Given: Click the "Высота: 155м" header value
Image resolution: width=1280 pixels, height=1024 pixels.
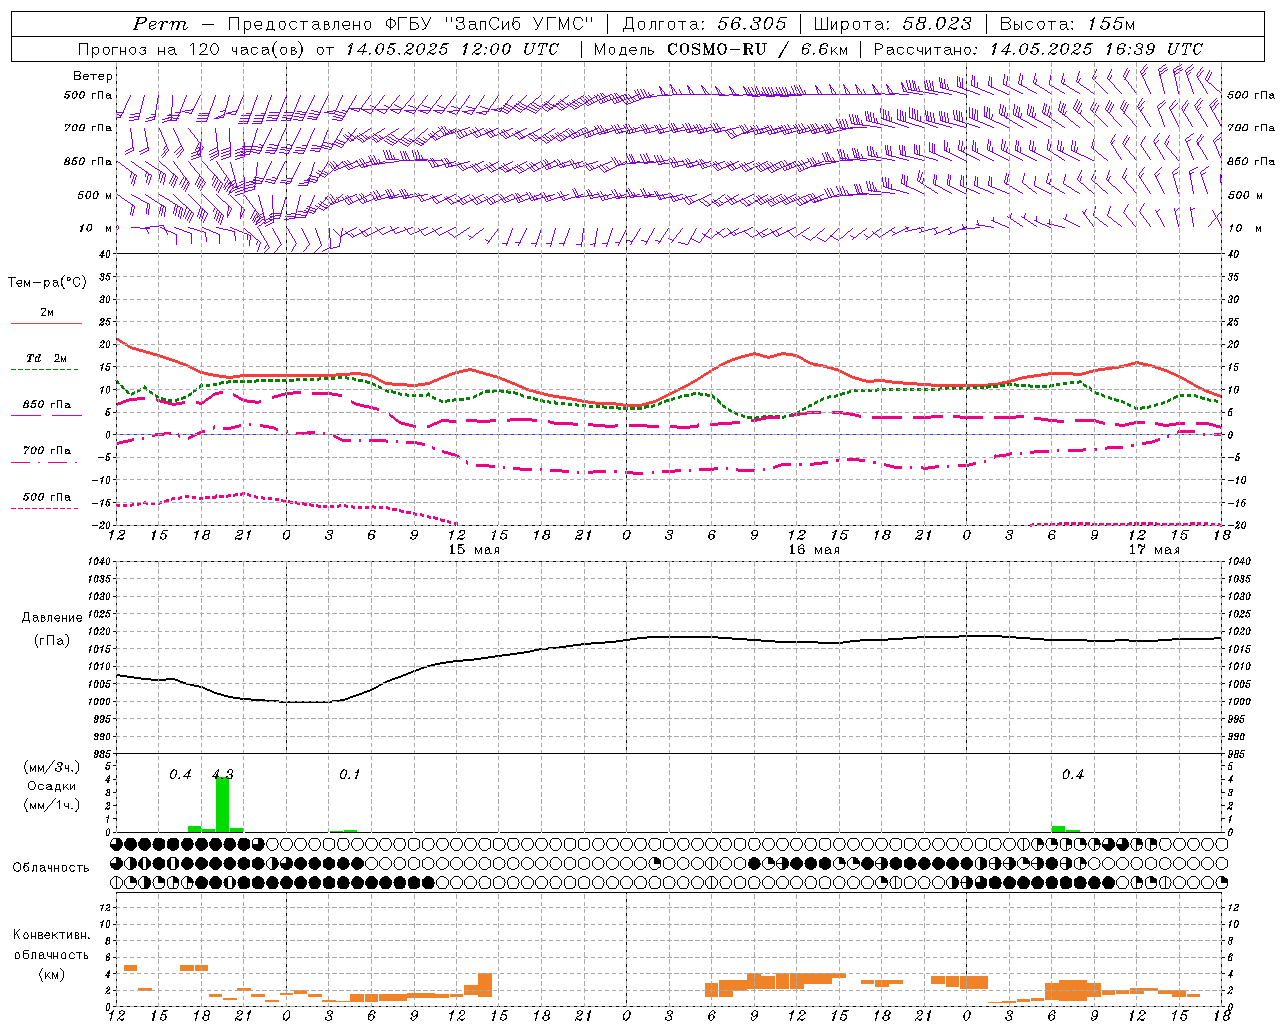Looking at the screenshot, I should coord(1067,24).
